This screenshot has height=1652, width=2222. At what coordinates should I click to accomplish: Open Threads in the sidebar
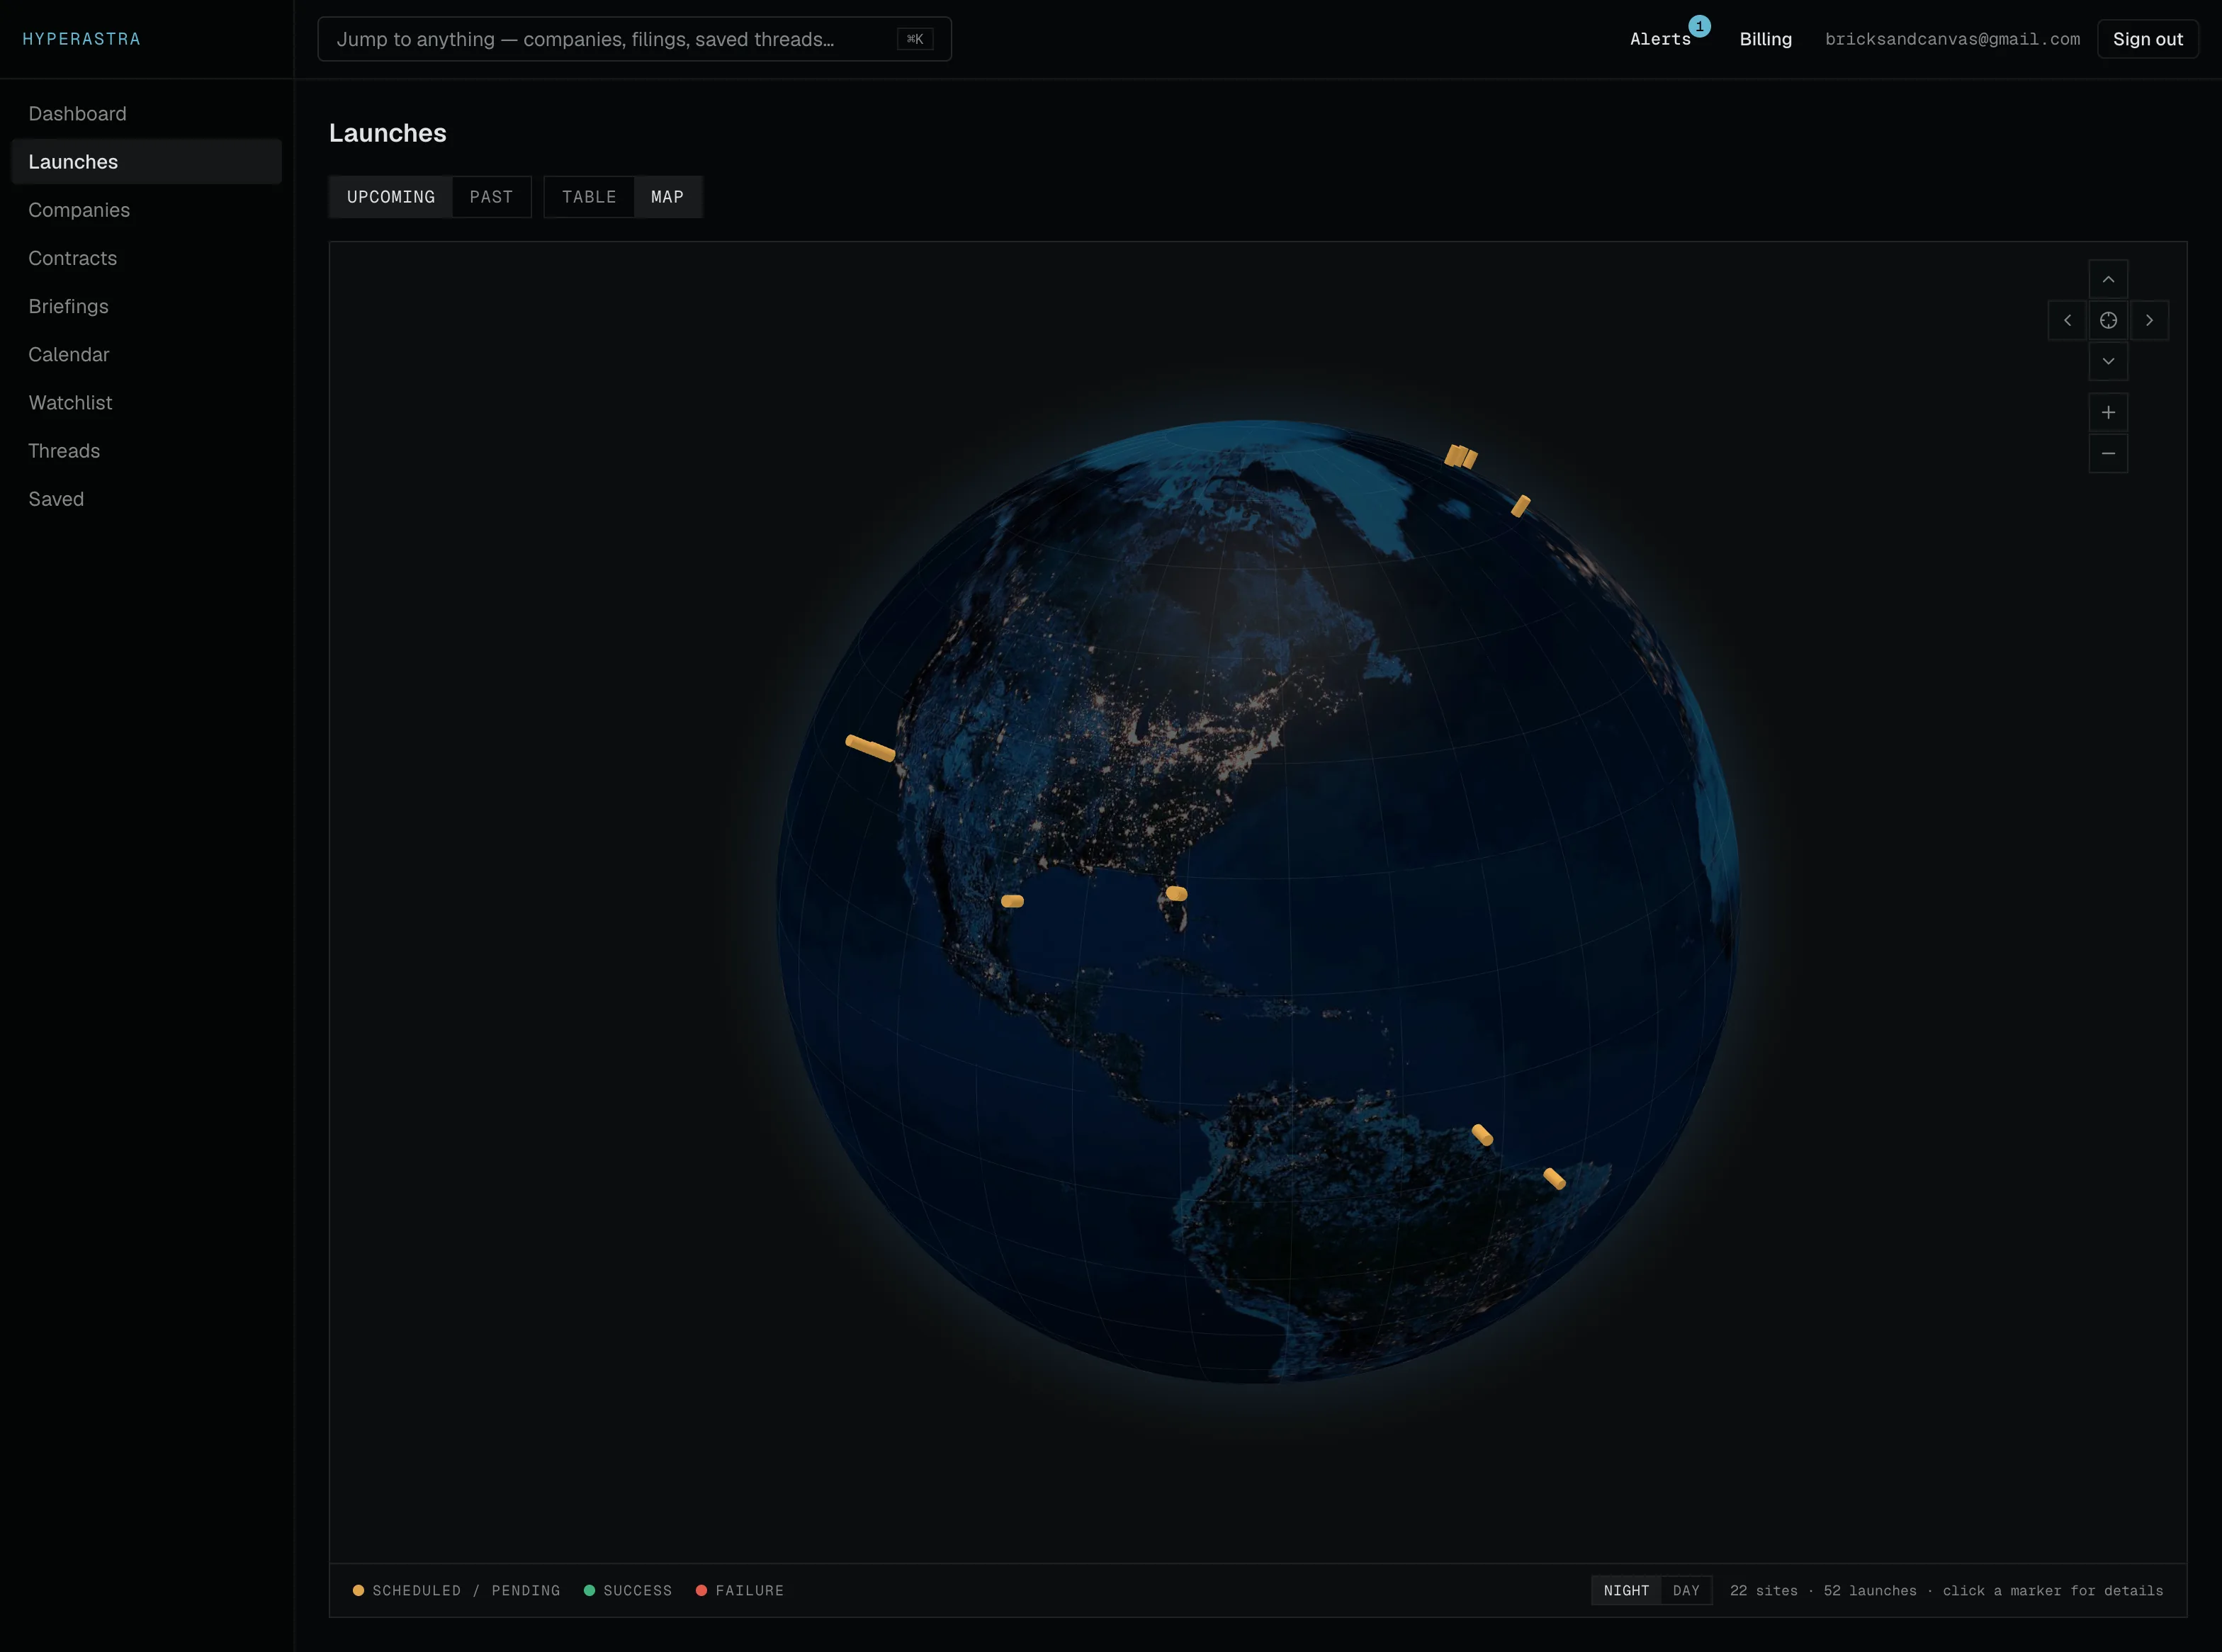coord(146,450)
